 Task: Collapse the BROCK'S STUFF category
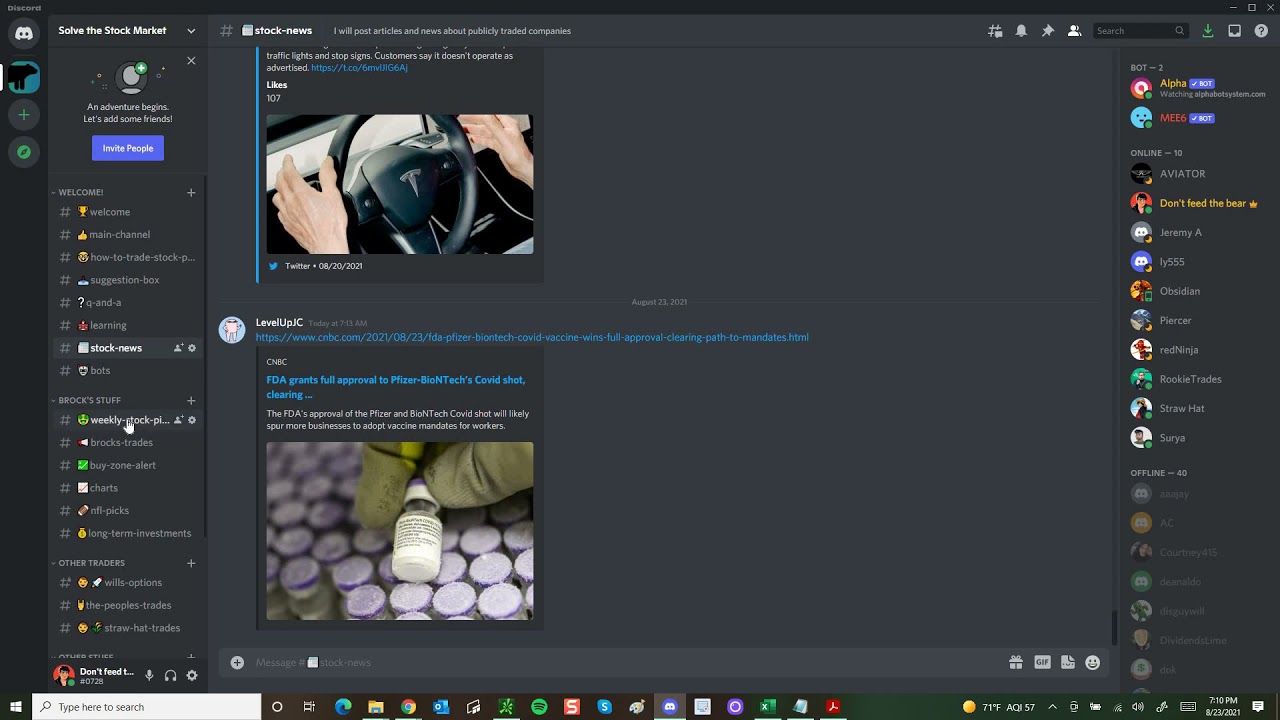89,400
